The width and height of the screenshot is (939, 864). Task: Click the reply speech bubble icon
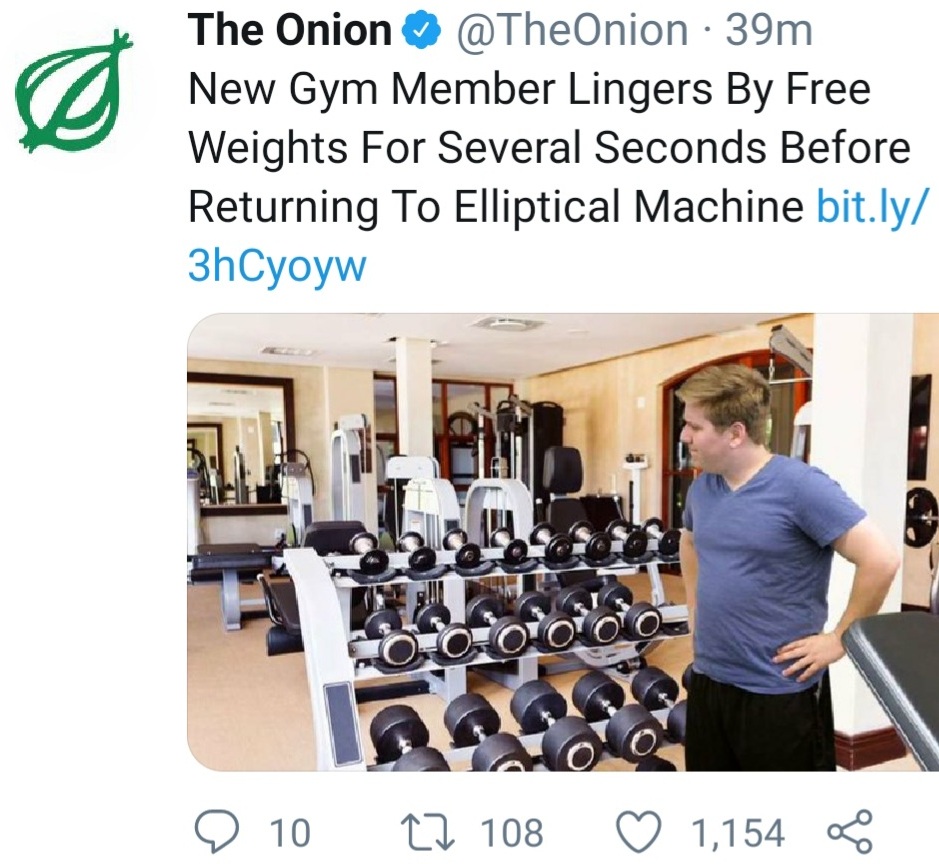pos(213,831)
